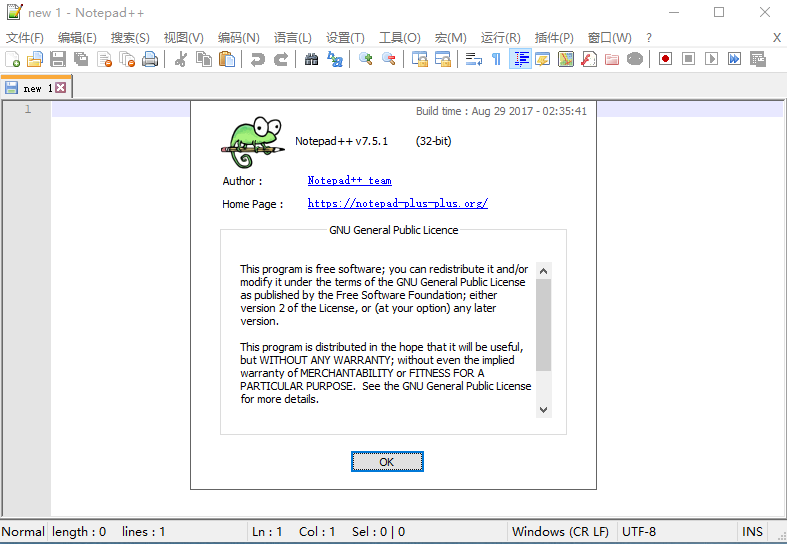Screen dimensions: 787x544
Task: Toggle the indent guide toolbar icon
Action: tap(520, 59)
